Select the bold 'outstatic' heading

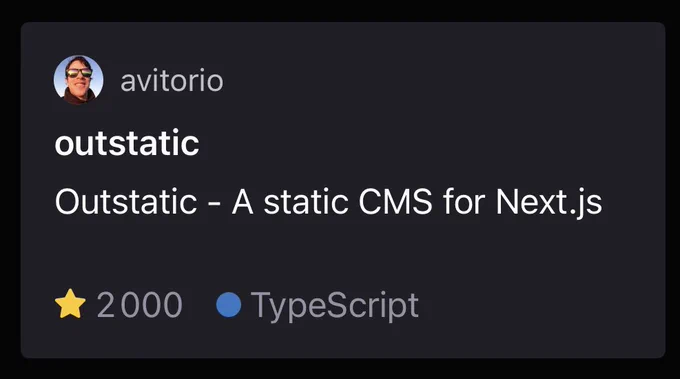(127, 143)
